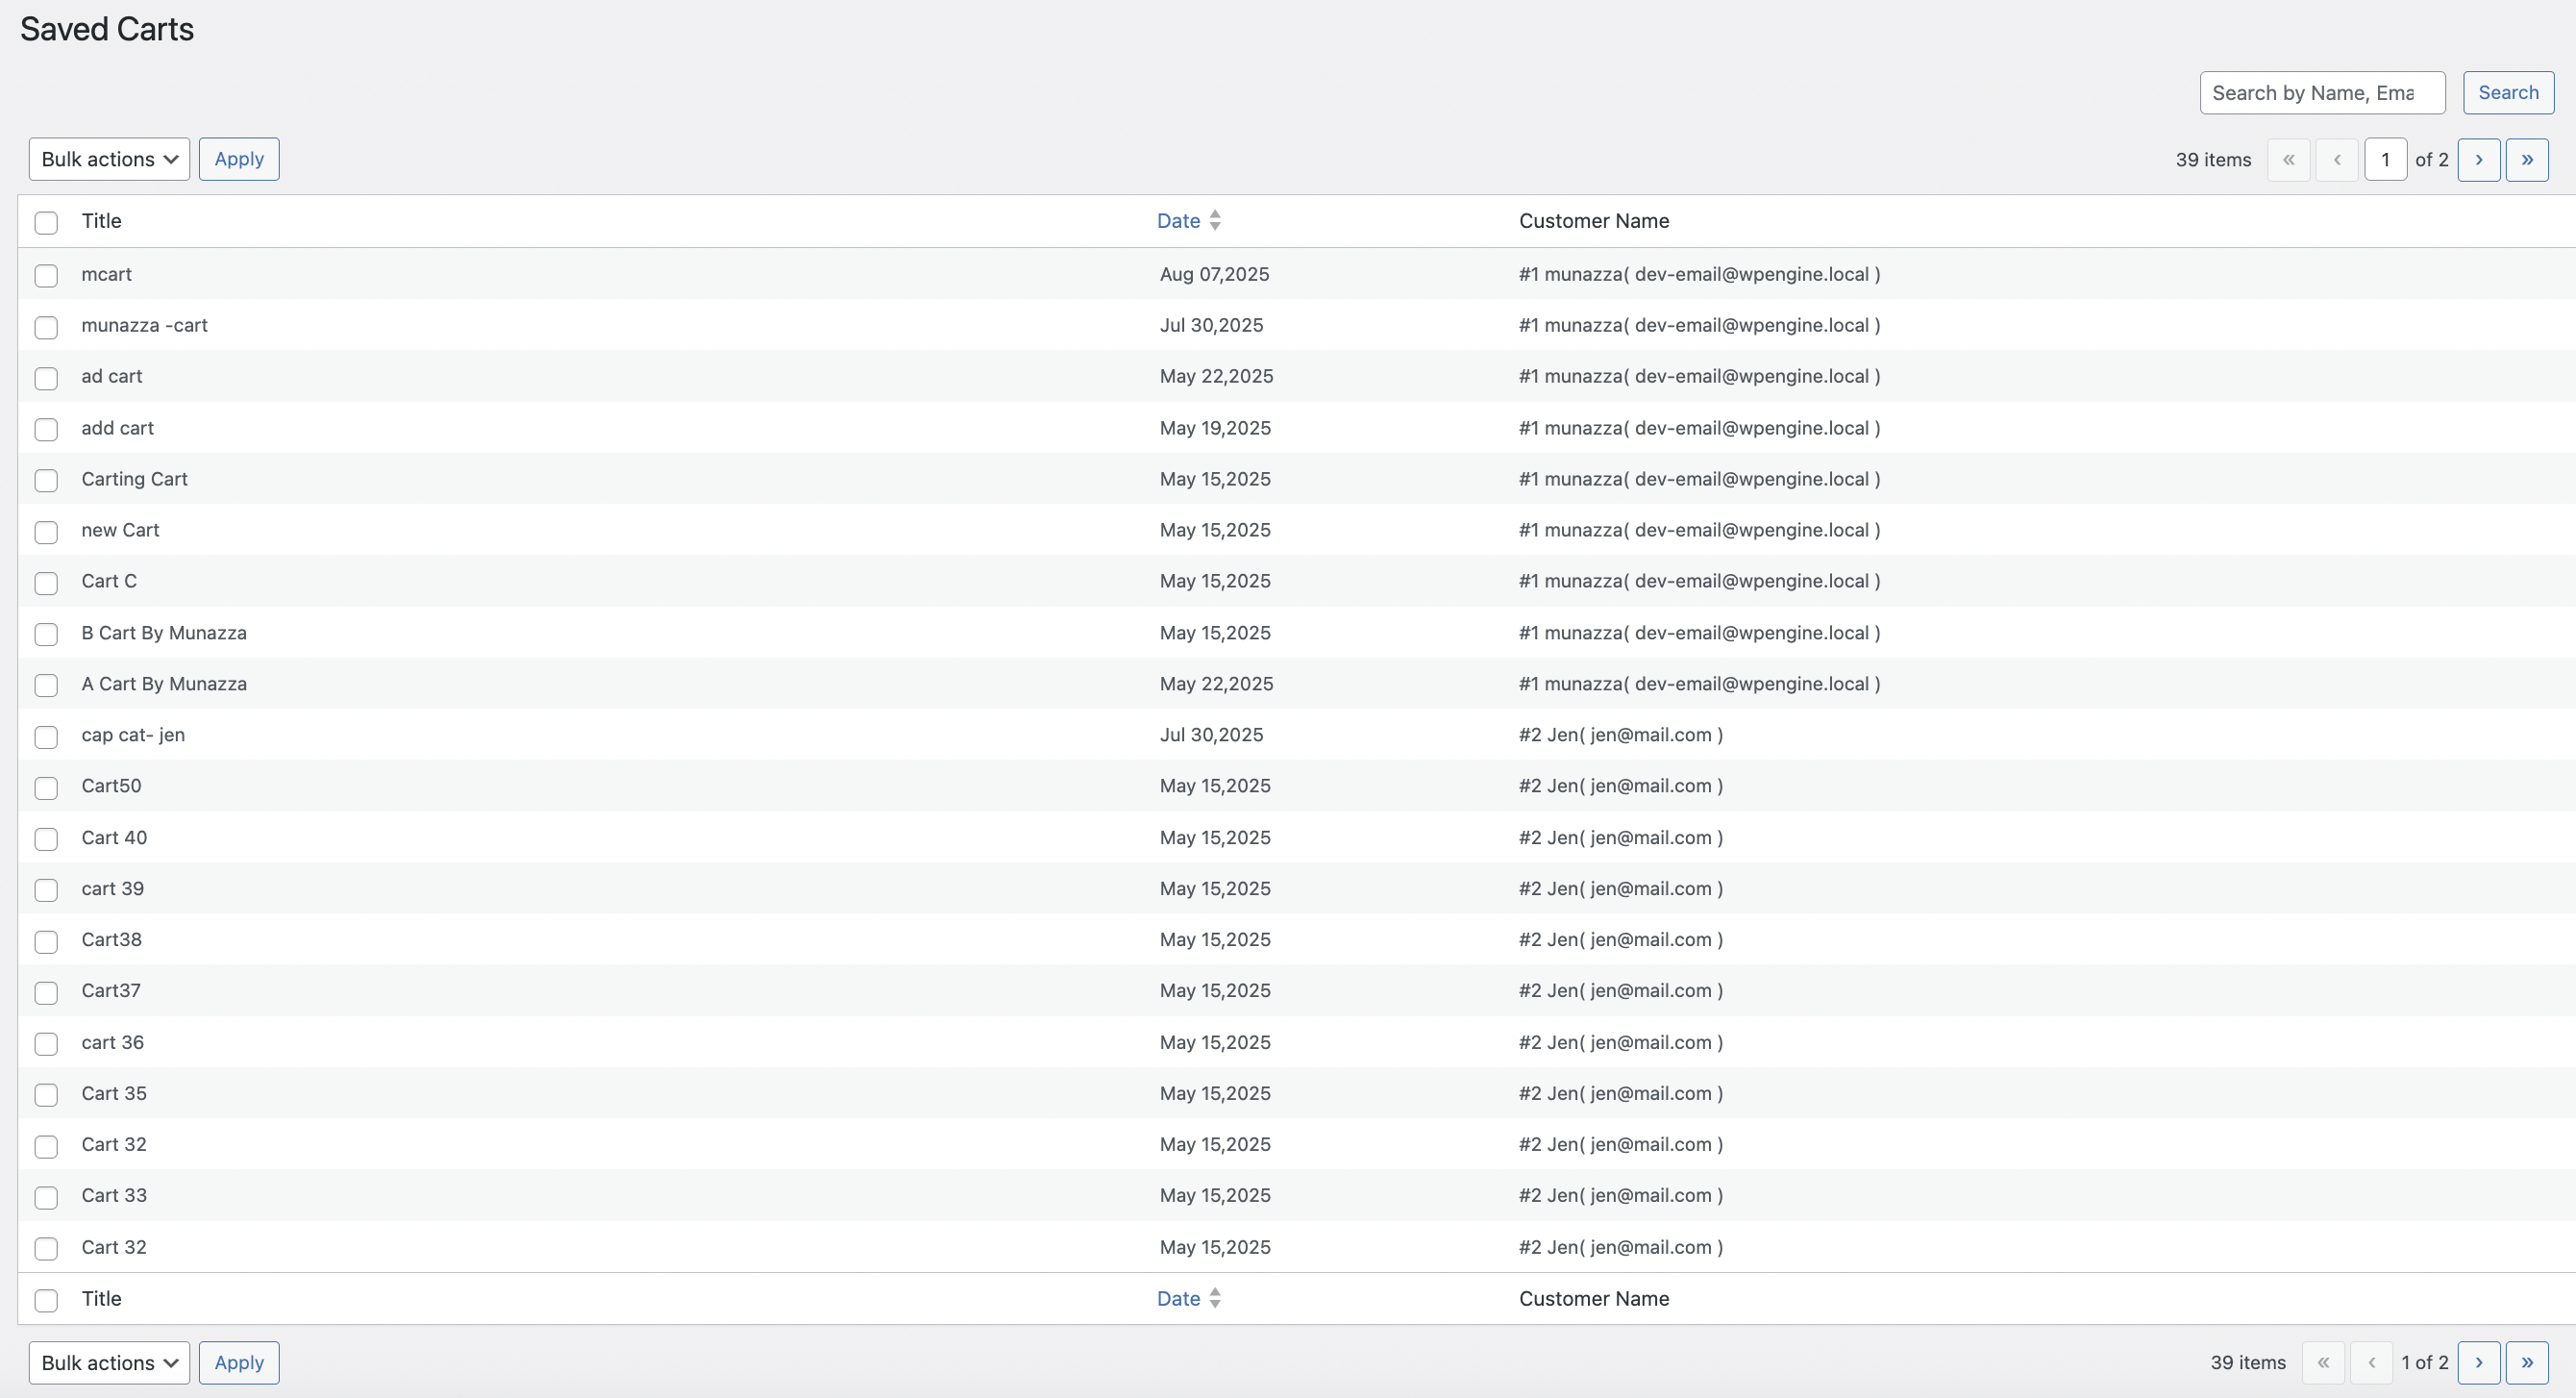The image size is (2576, 1398).
Task: Check B Cart By Munazza checkbox
Action: click(x=46, y=634)
